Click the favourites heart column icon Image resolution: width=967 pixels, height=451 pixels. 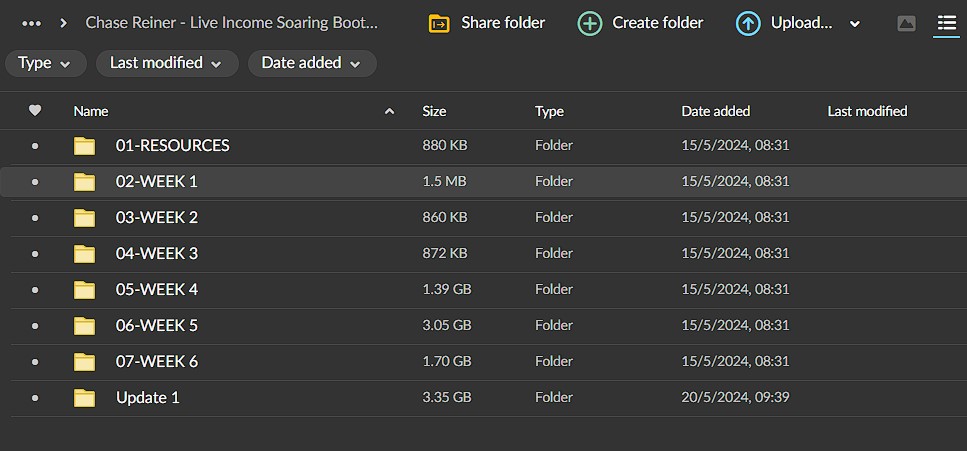[35, 111]
